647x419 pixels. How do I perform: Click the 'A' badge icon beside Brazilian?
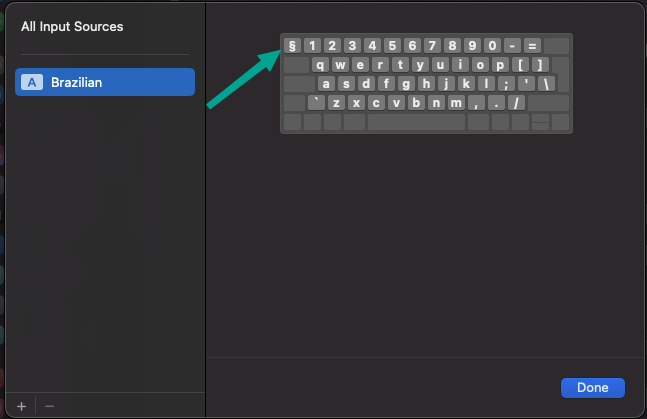[x=32, y=82]
